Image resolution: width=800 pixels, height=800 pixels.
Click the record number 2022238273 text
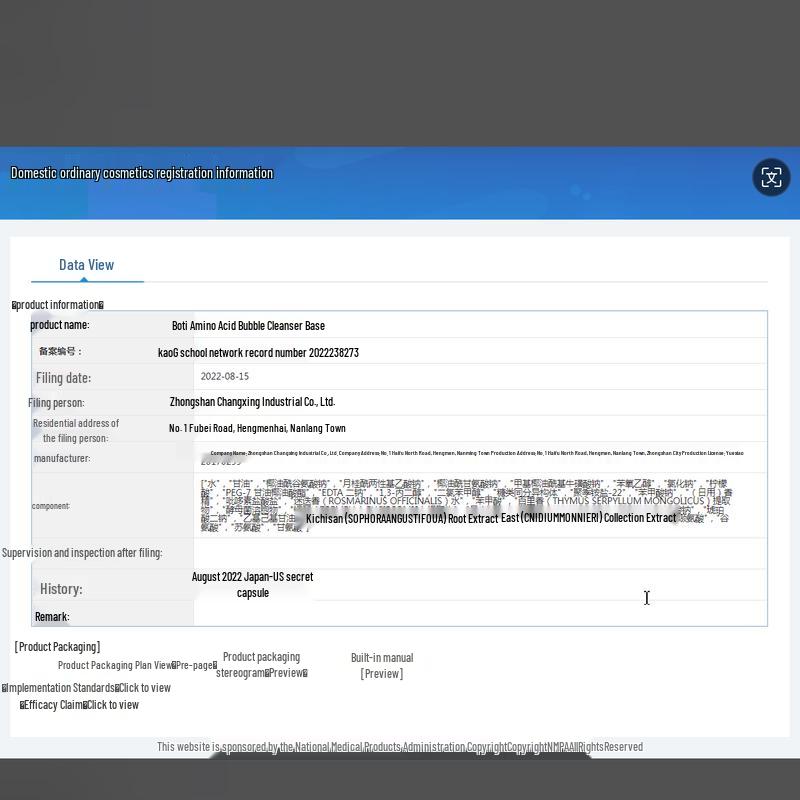[258, 352]
